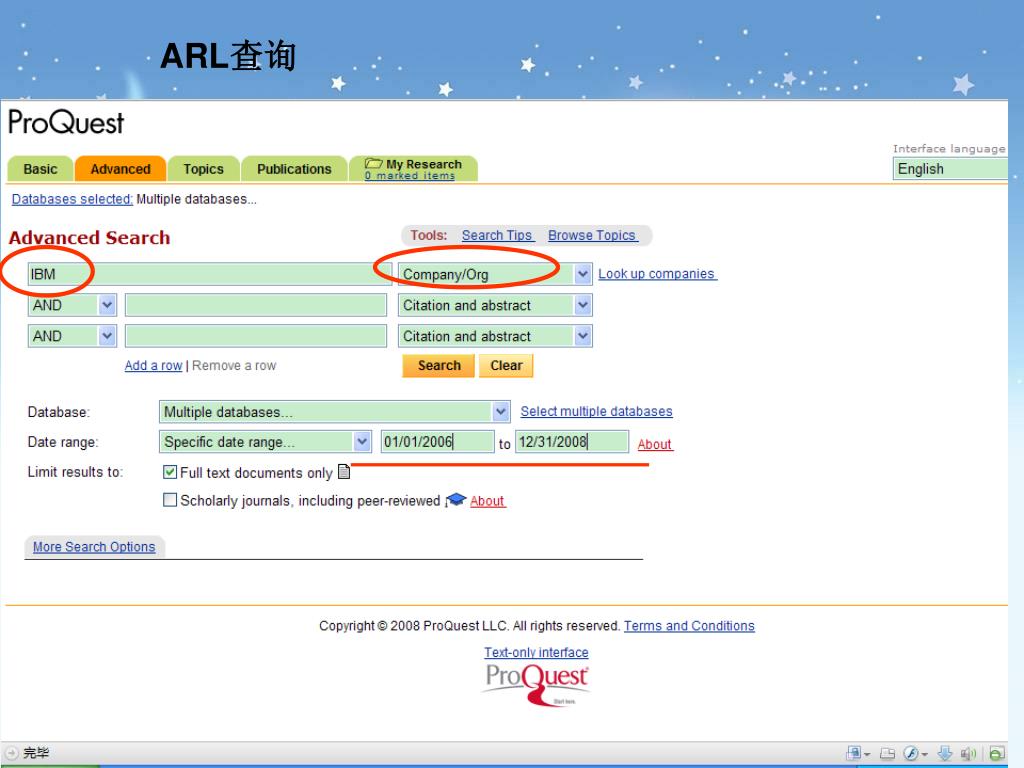Click the save page icon in status bar

click(x=854, y=753)
